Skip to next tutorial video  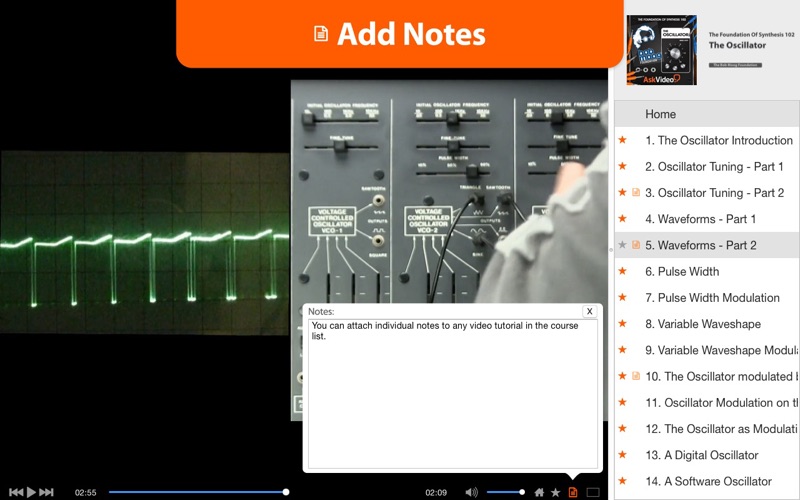[x=46, y=492]
